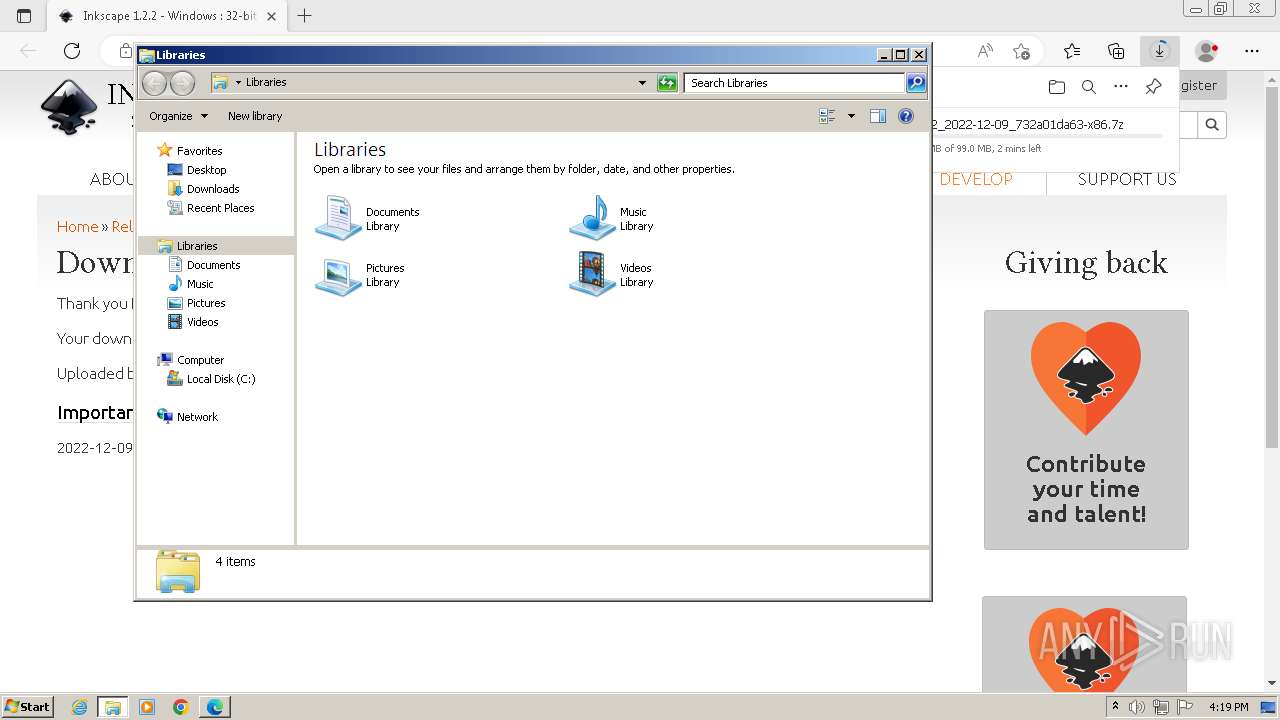Switch to the Inkscape 1.2.2 browser tab
The height and width of the screenshot is (720, 1280).
coord(165,16)
